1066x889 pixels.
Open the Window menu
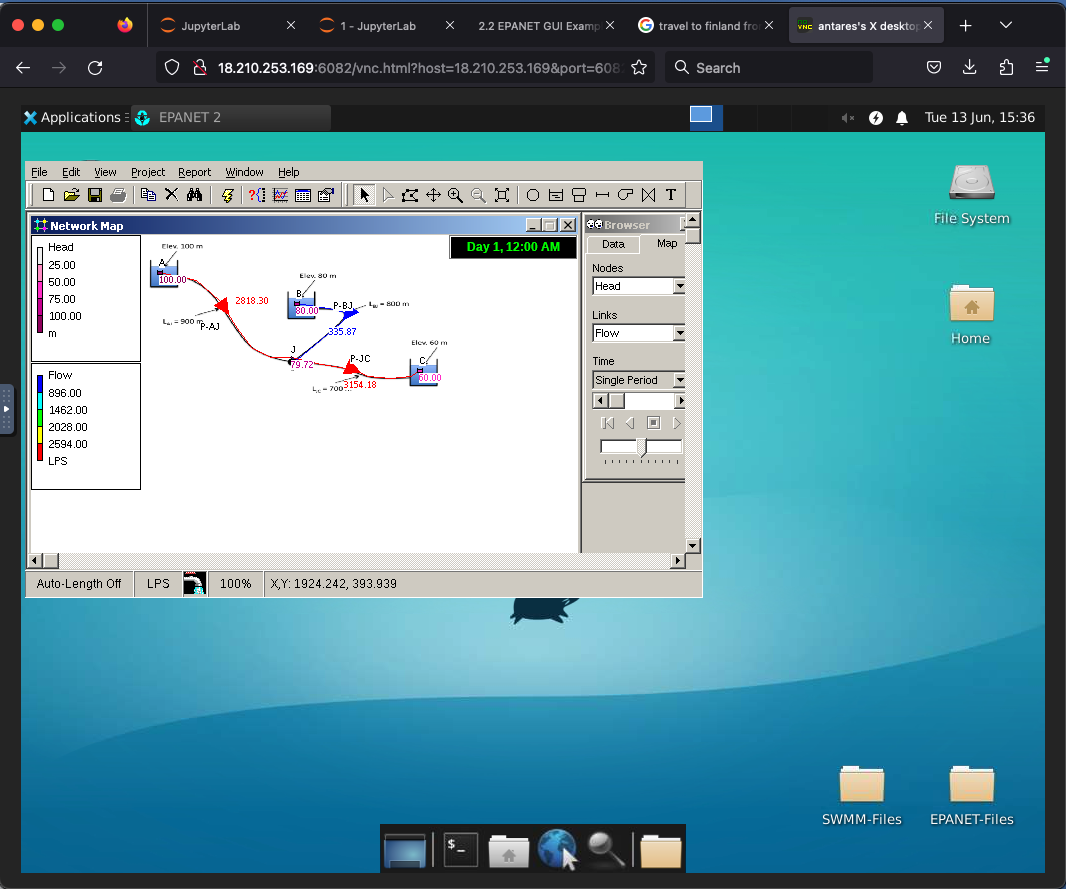coord(244,172)
